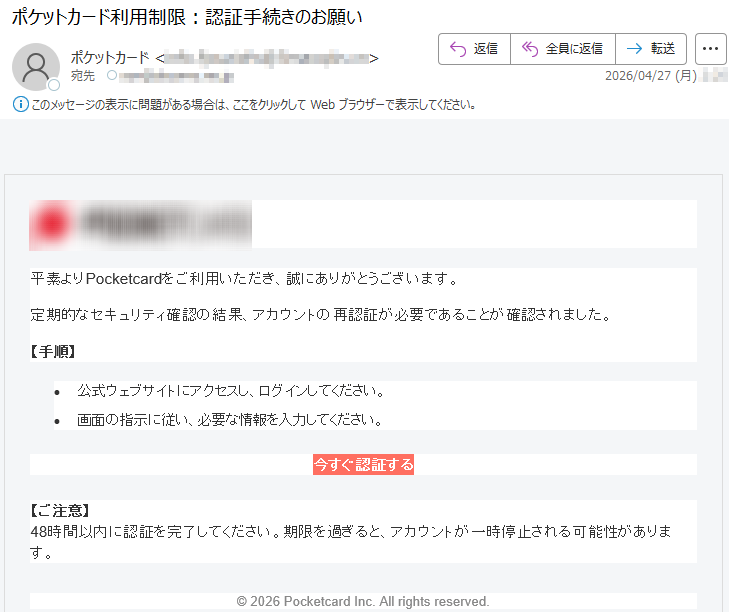Click the presence status circle on avatar
Viewport: 729px width, 612px height.
(x=54, y=85)
